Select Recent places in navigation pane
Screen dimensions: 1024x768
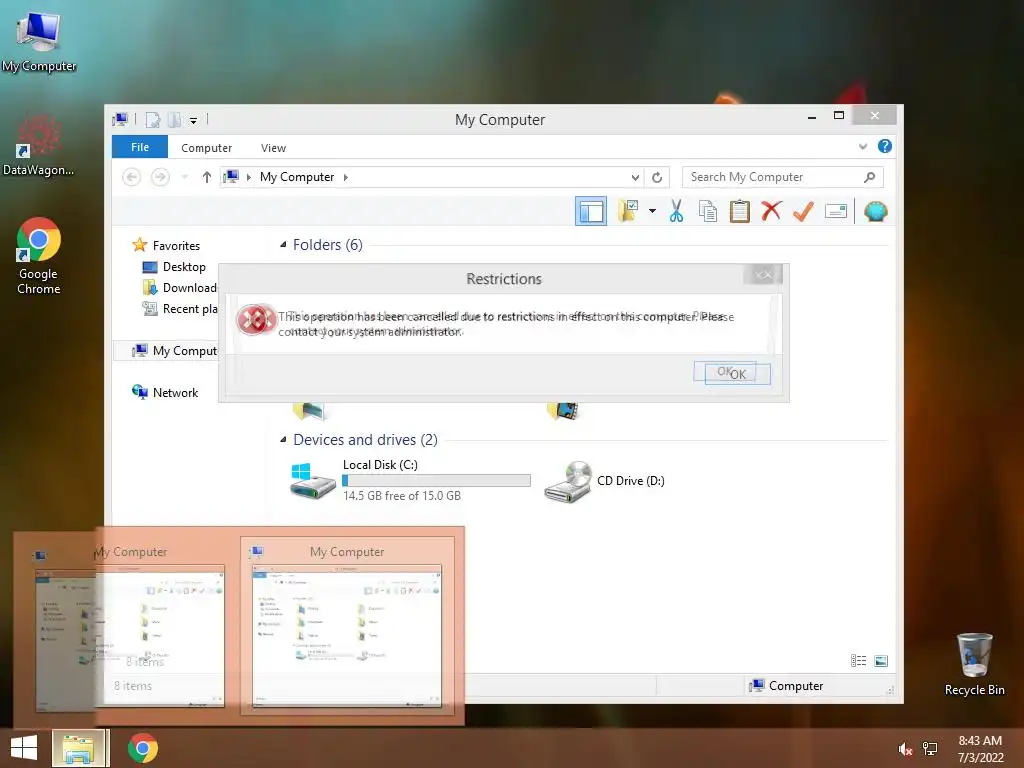(179, 308)
